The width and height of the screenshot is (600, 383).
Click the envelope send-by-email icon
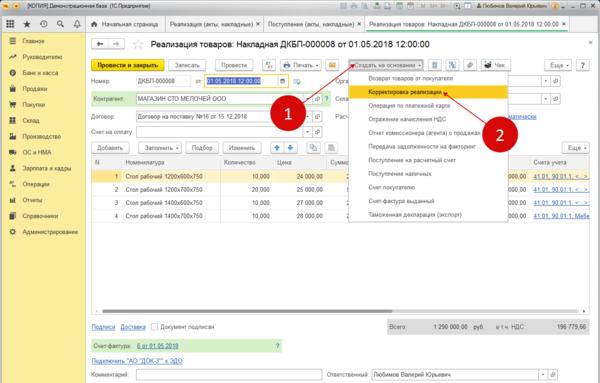[x=332, y=65]
